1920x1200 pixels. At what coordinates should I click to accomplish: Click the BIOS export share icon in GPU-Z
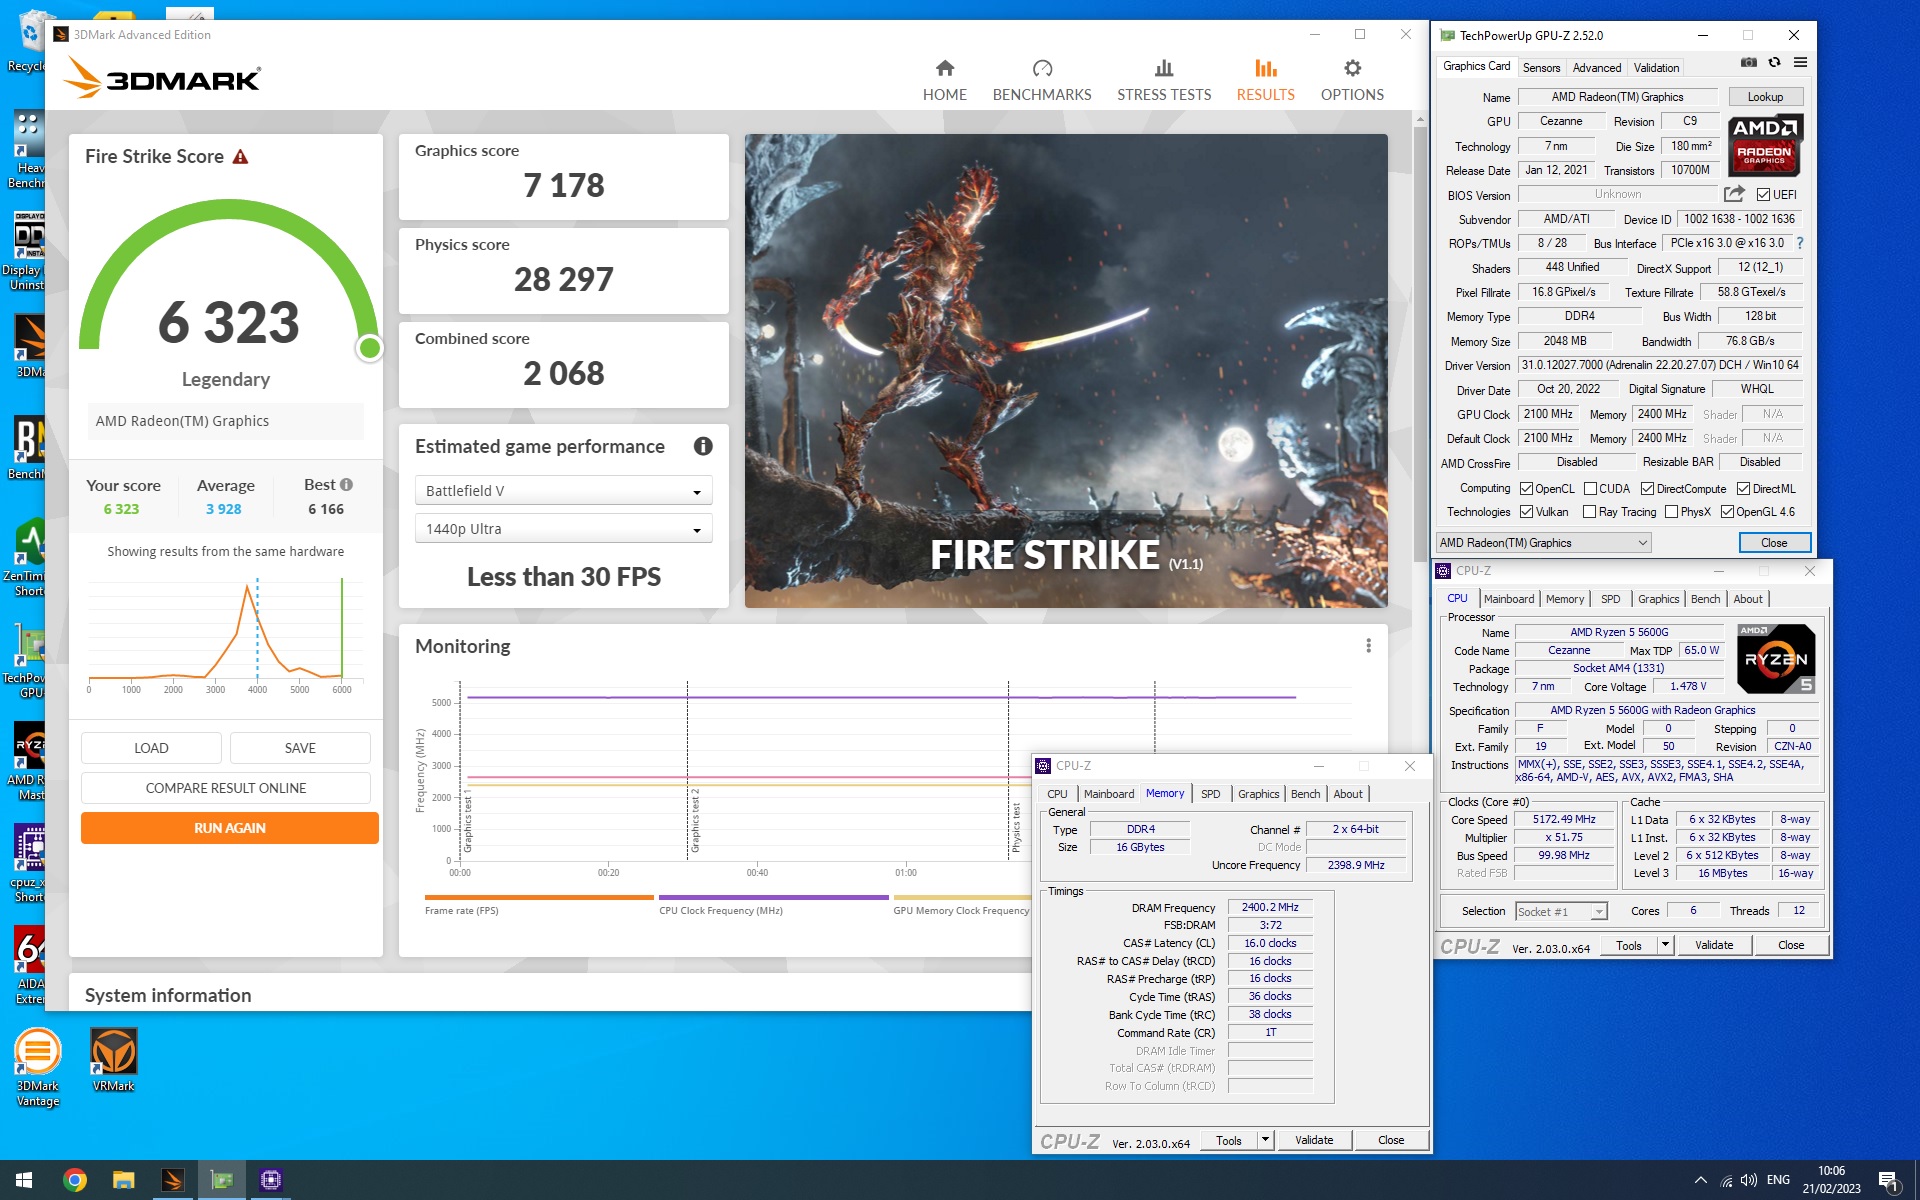tap(1734, 194)
